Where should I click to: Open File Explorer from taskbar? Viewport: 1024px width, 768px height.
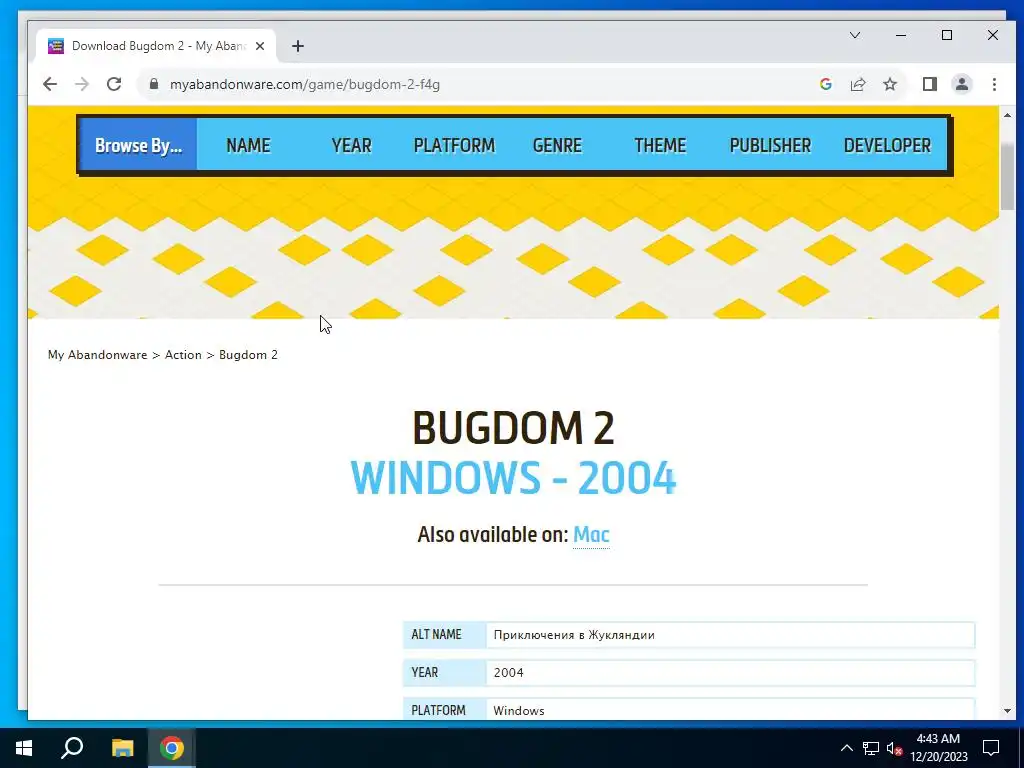click(122, 748)
